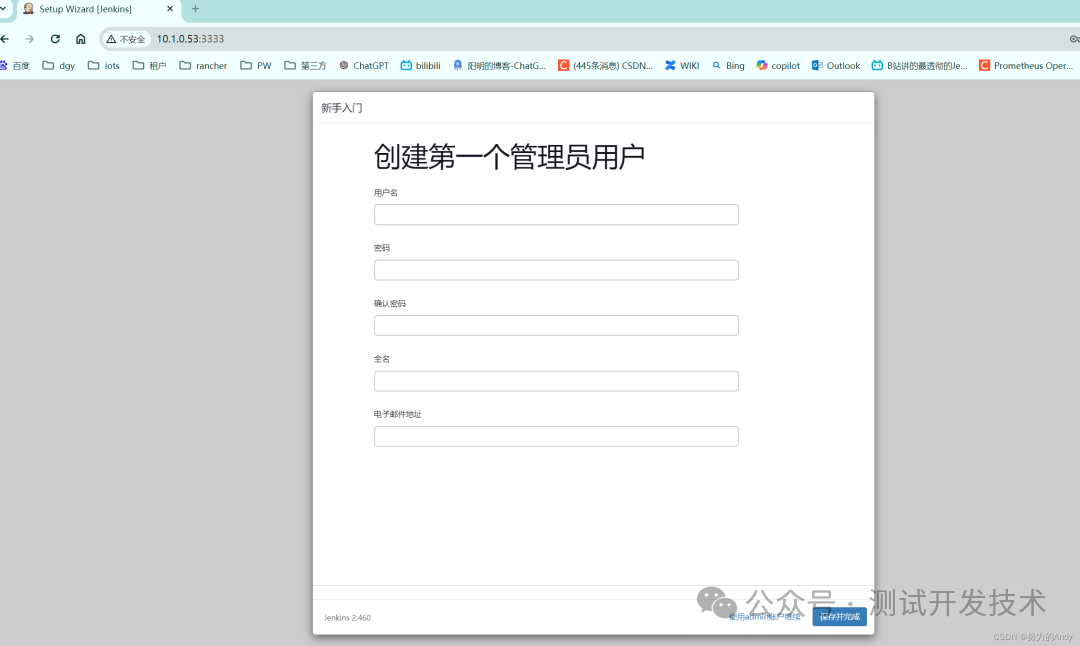
Task: Focus the 确认密码 input field
Action: coord(556,325)
